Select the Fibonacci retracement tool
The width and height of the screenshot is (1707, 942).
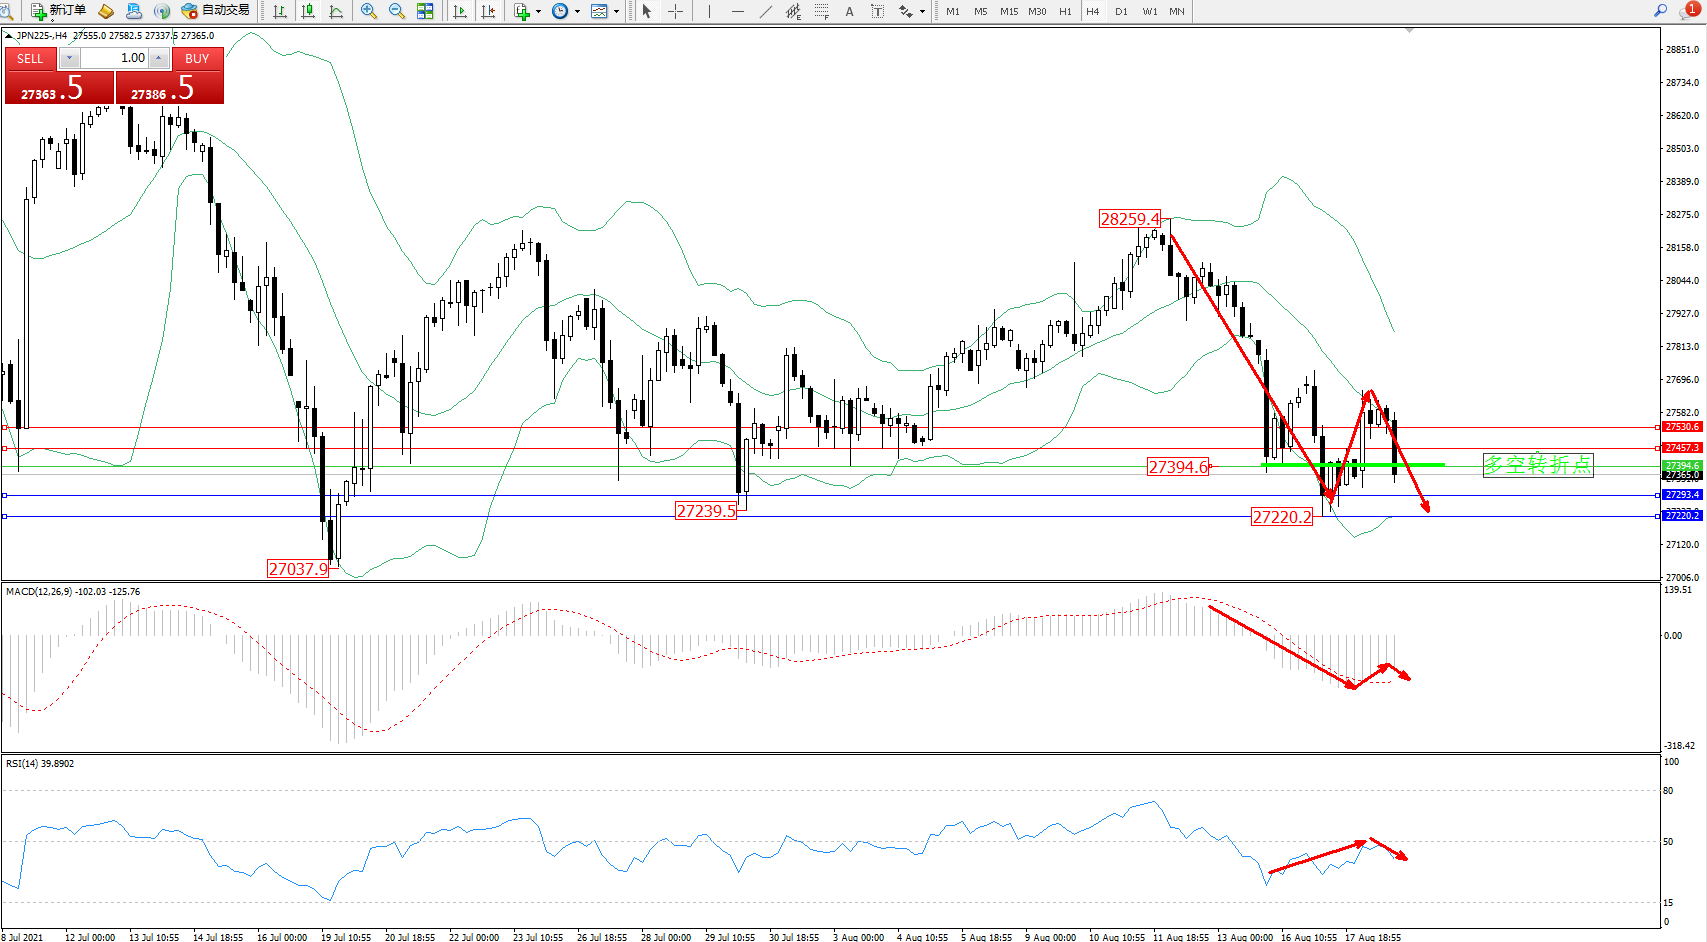click(x=821, y=11)
